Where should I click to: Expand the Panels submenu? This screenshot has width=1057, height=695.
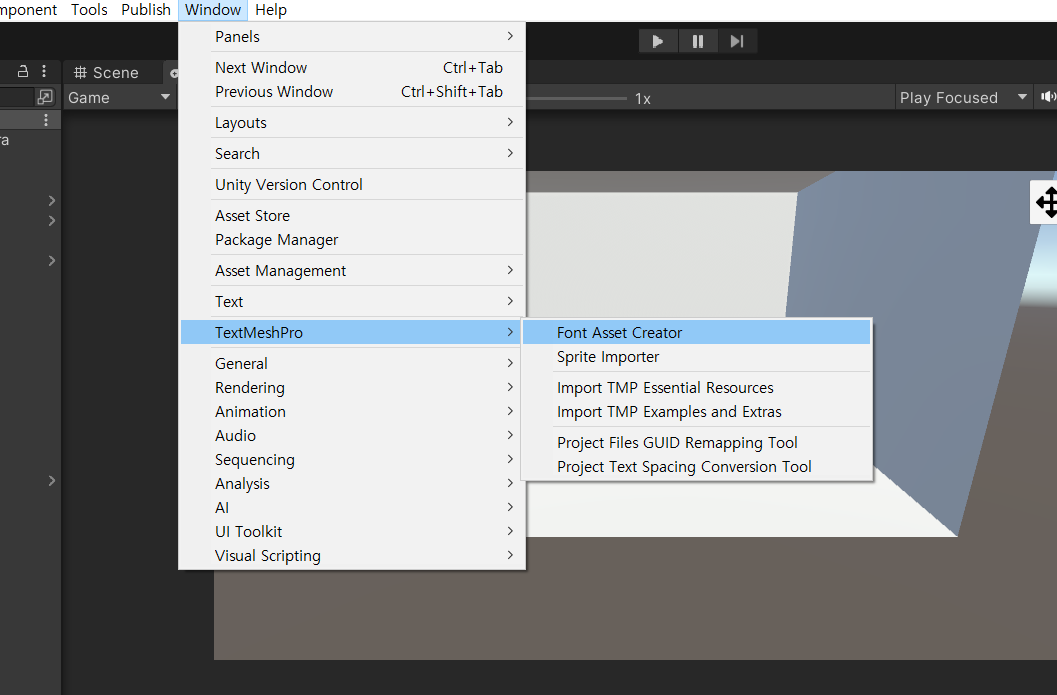click(352, 36)
